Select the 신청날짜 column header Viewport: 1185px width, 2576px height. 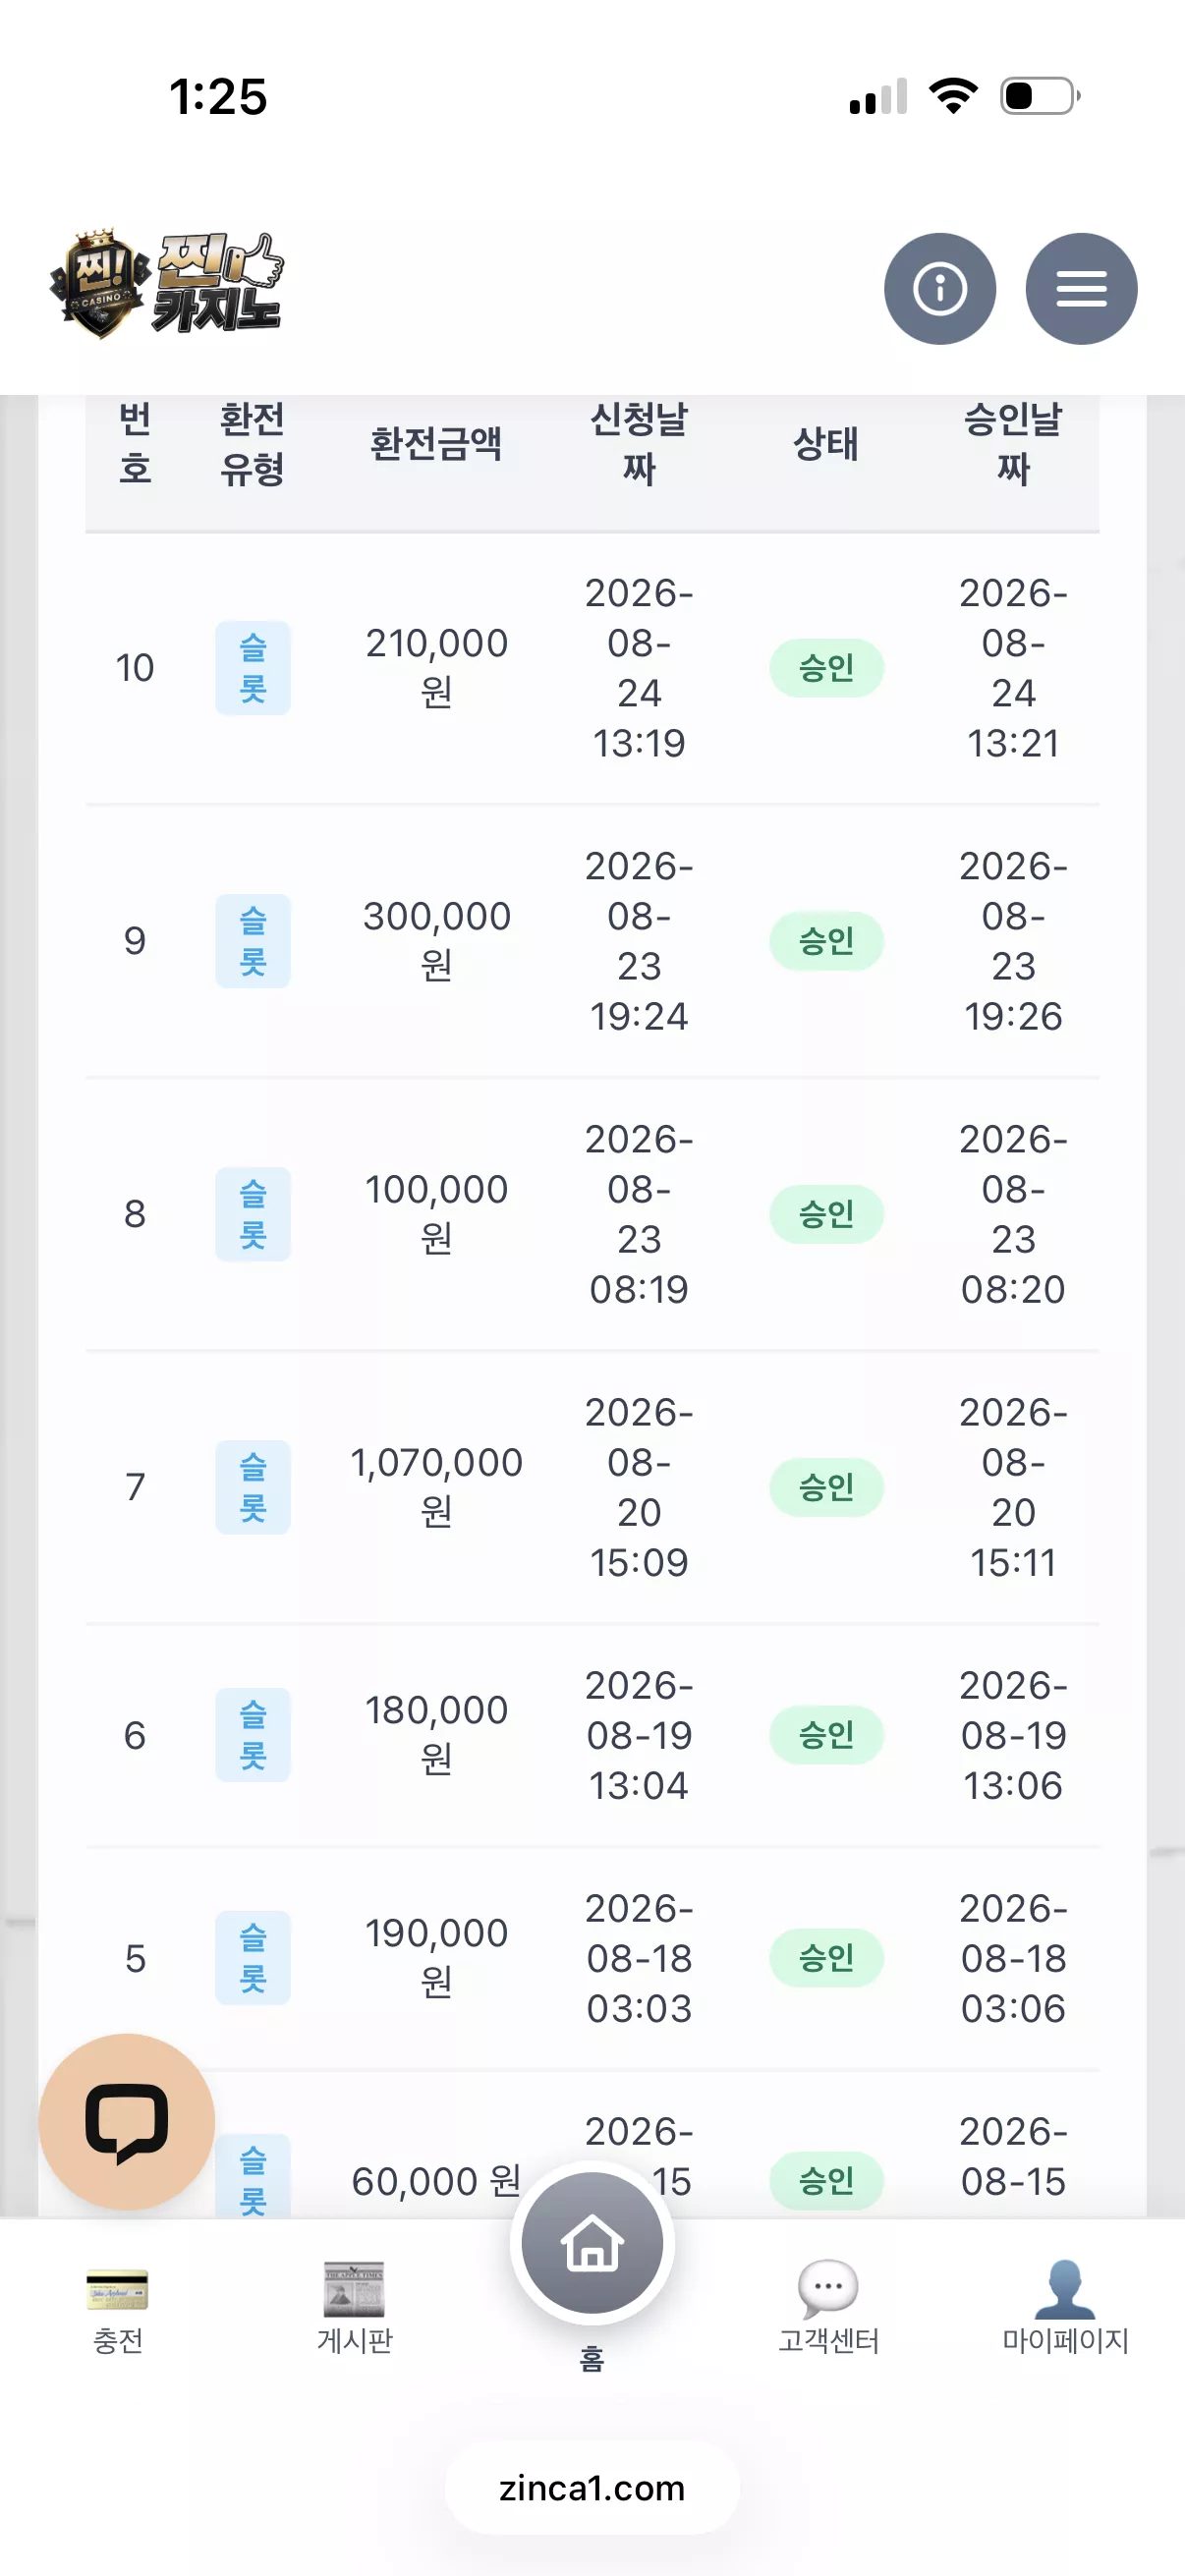(x=639, y=444)
